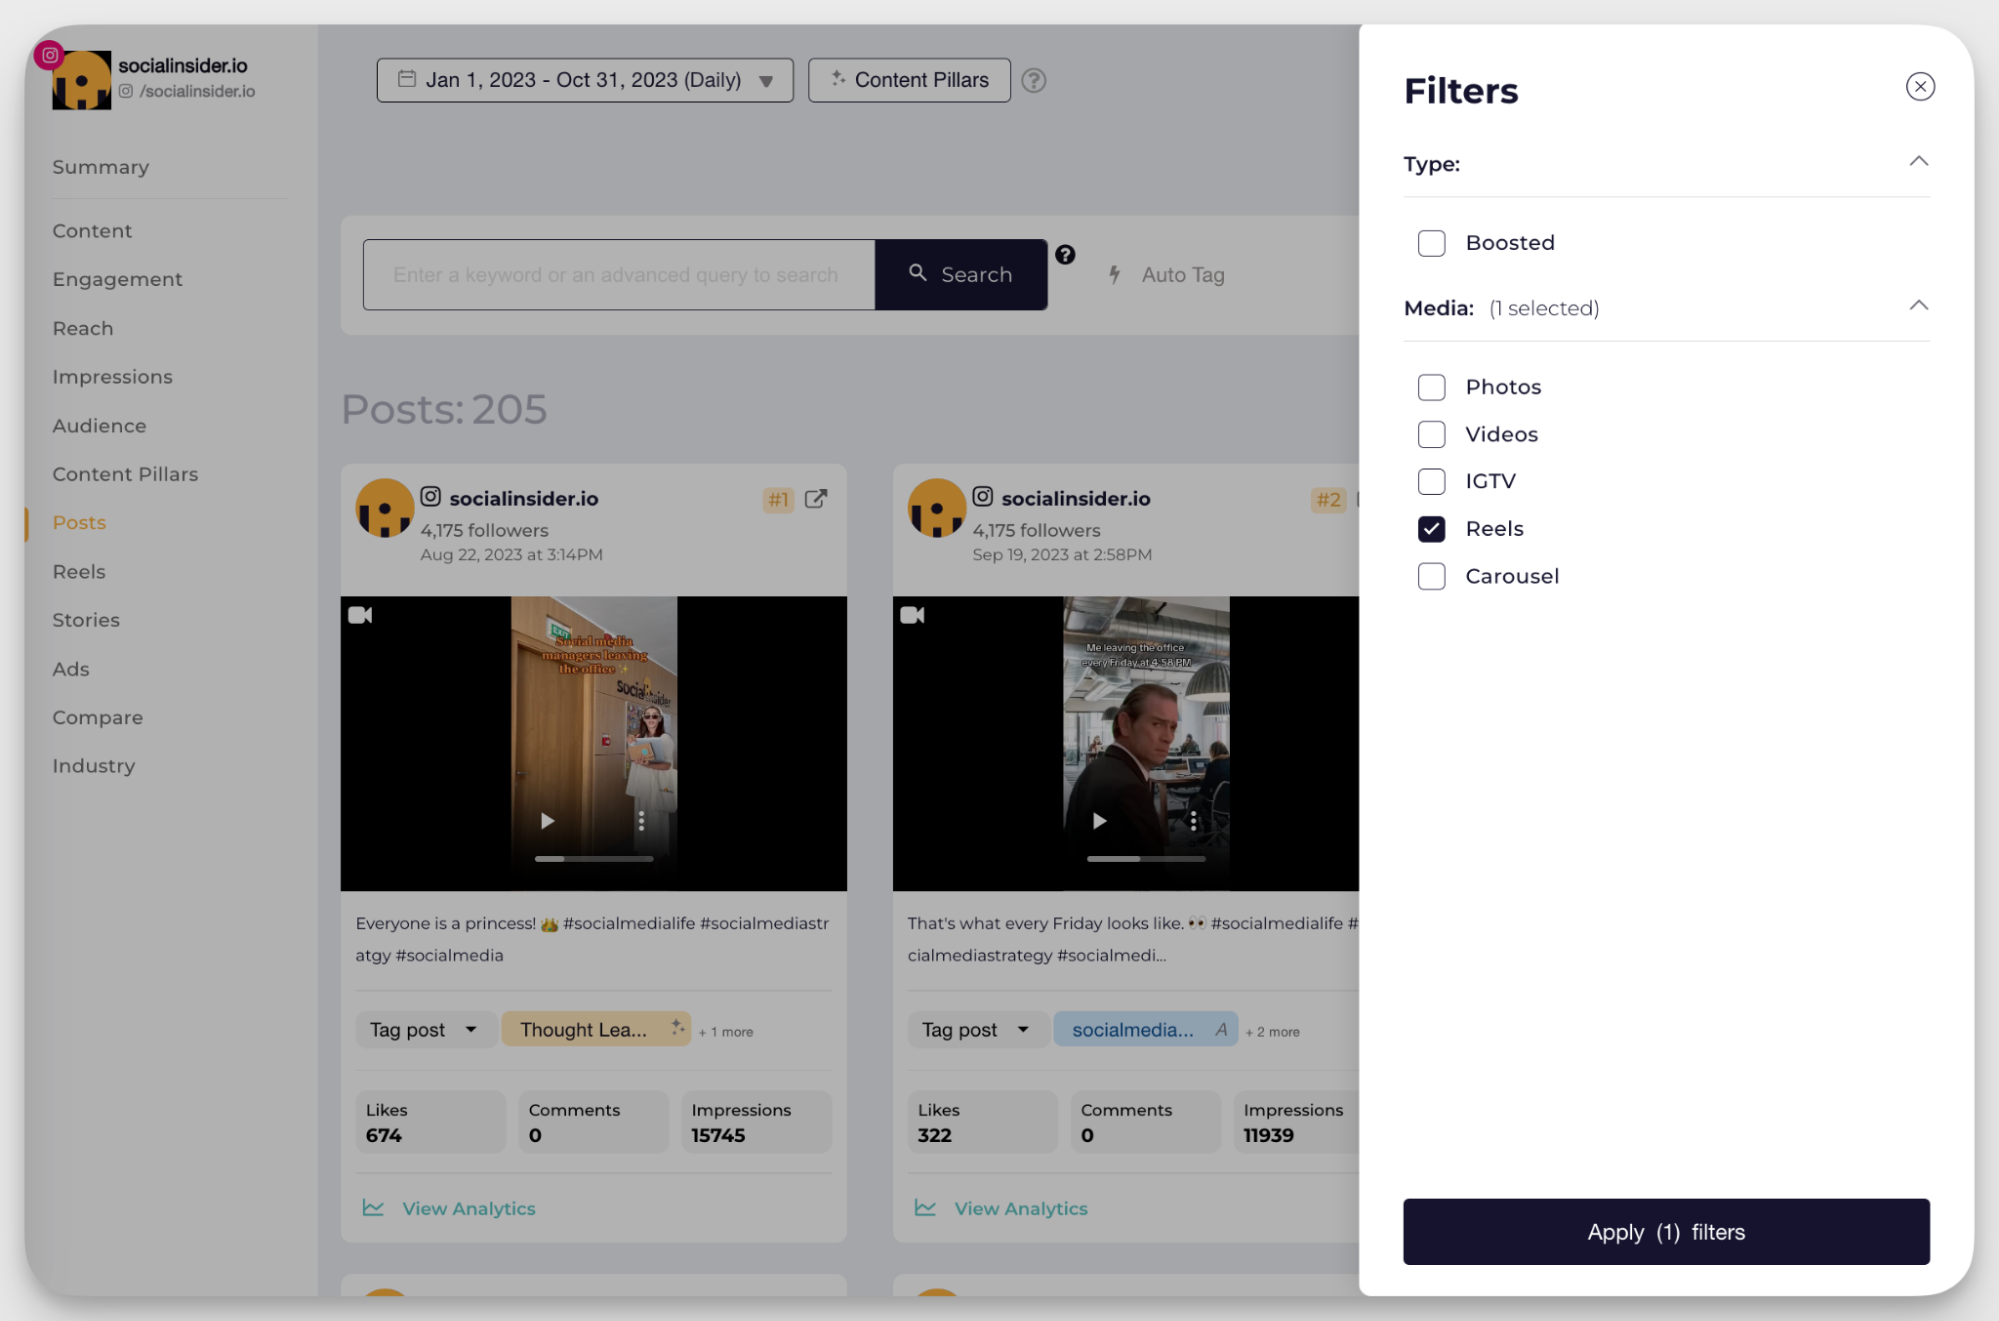Go to the Audience section
Image resolution: width=1999 pixels, height=1321 pixels.
click(x=99, y=425)
